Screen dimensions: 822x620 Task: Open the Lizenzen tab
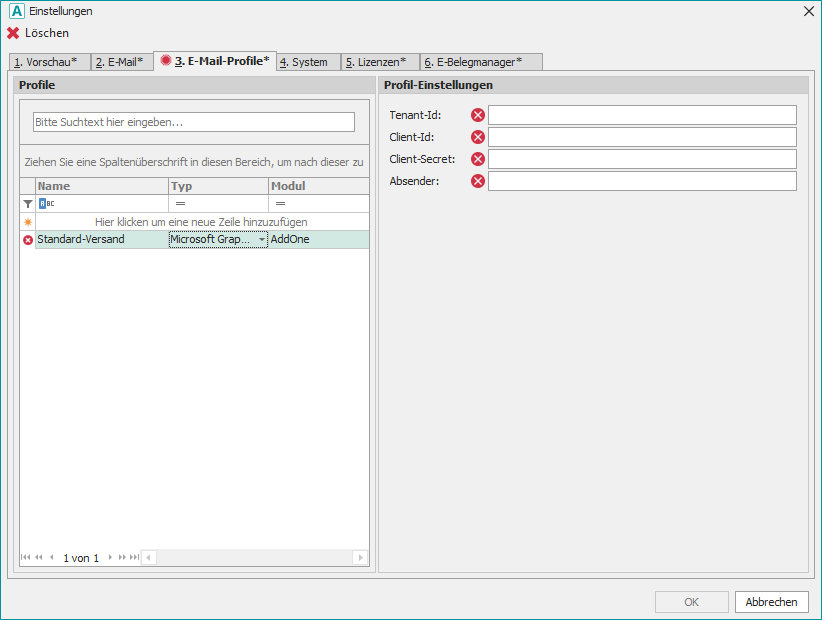click(380, 62)
